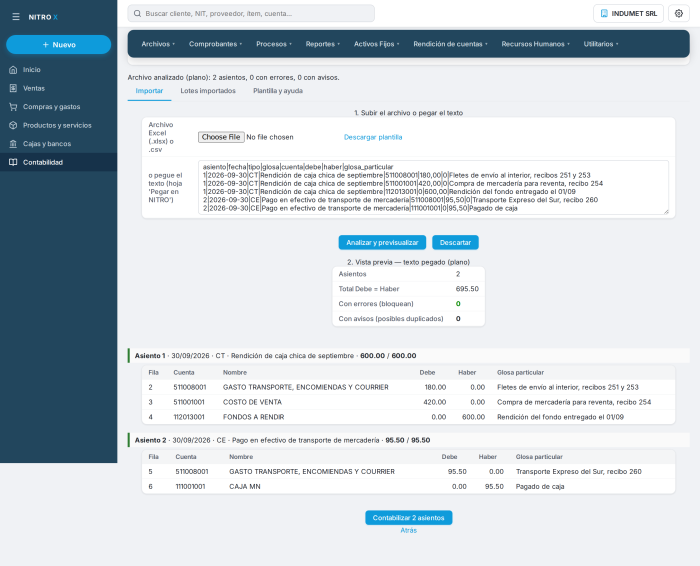The image size is (700, 566).
Task: Open the Utilitarios dropdown
Action: 601,44
